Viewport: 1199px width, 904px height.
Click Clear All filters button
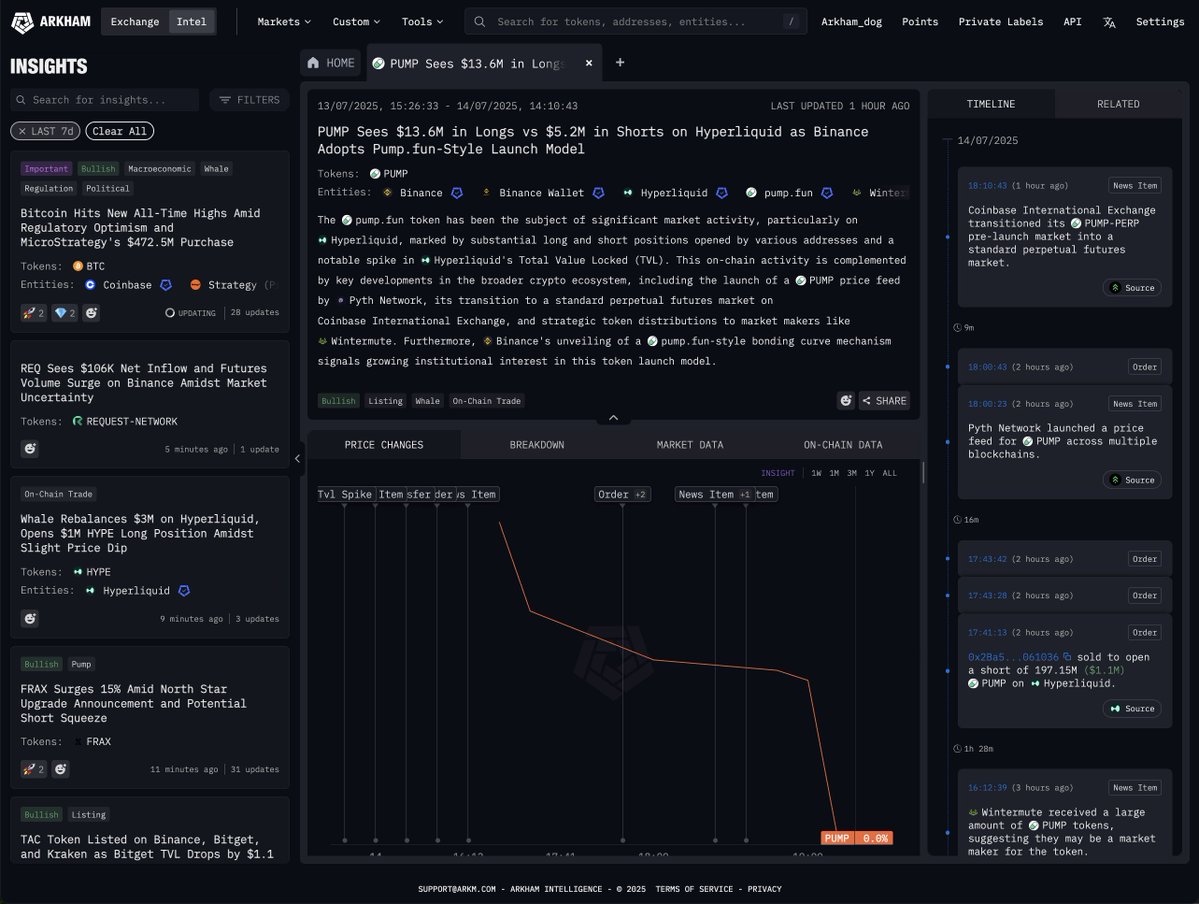(x=119, y=132)
